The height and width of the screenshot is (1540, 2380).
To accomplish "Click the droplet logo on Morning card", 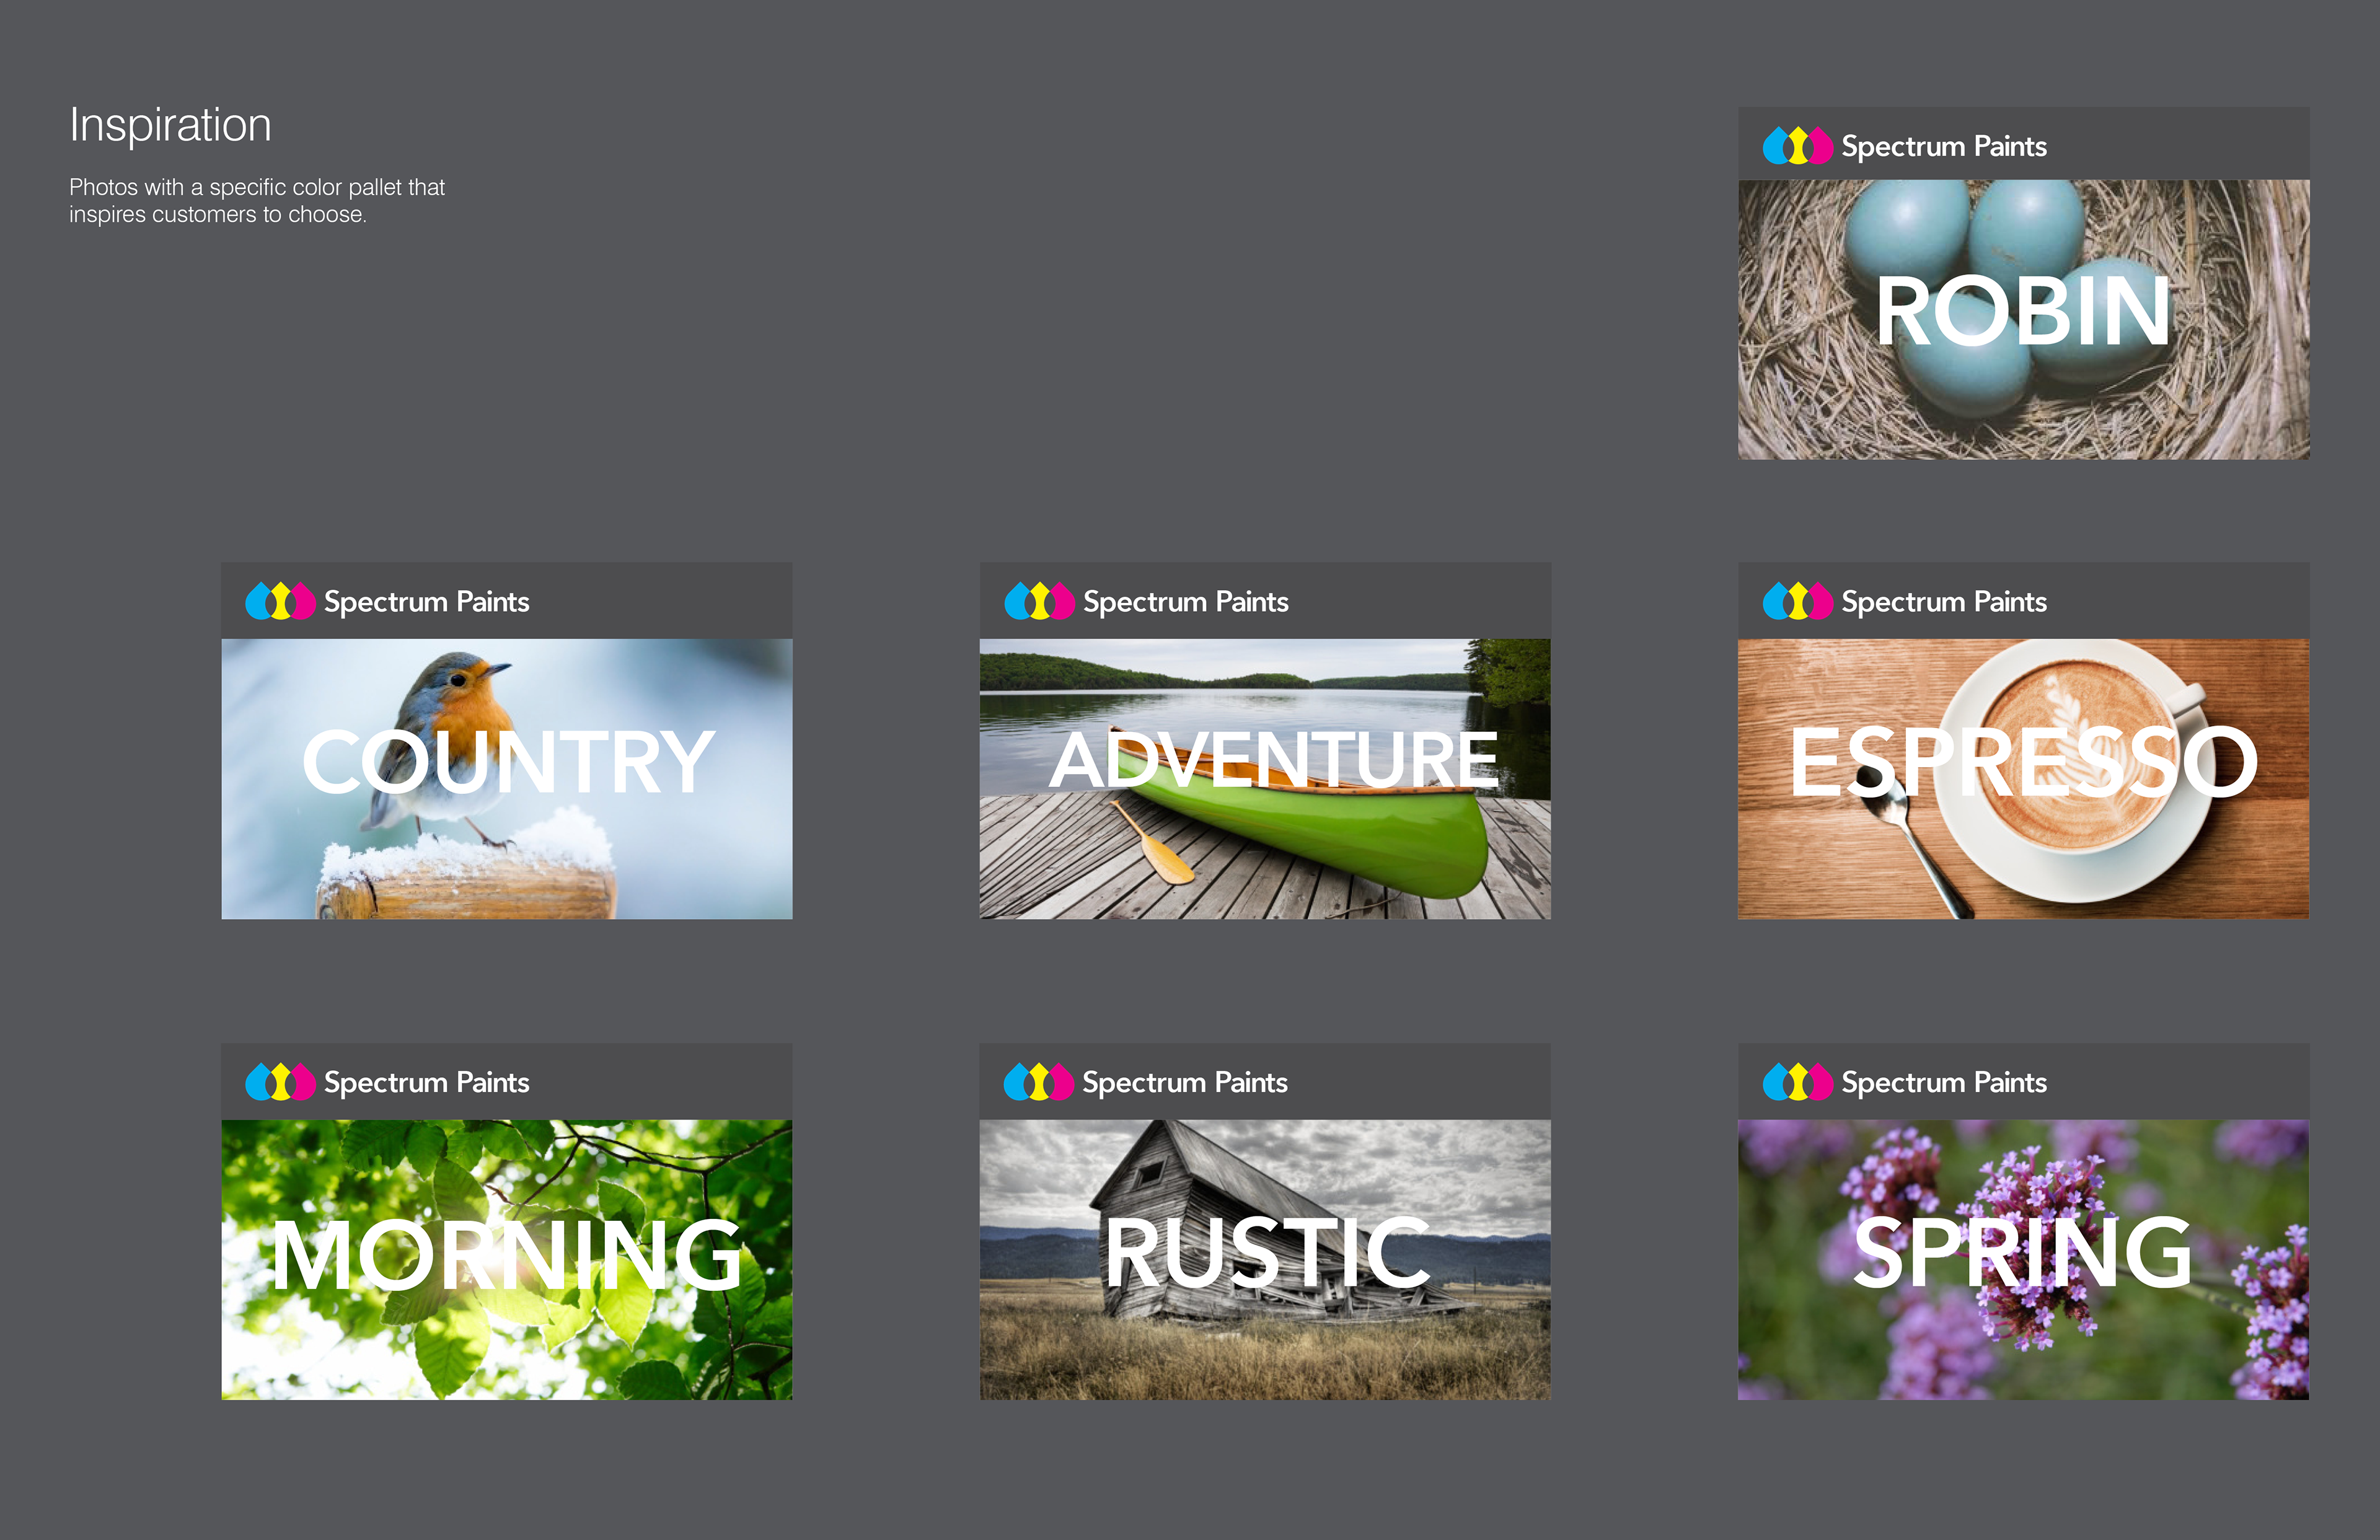I will point(280,1082).
